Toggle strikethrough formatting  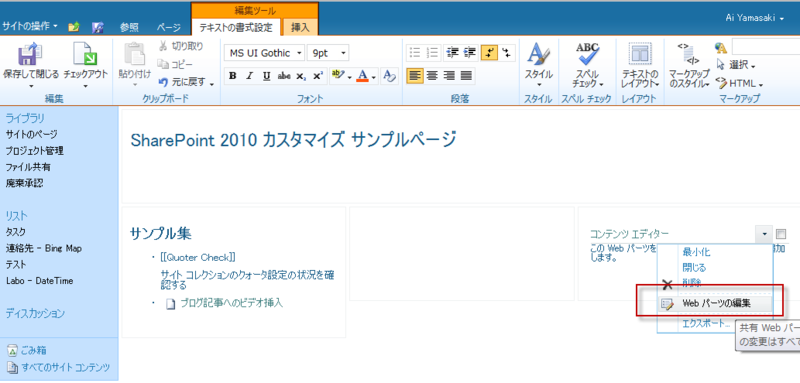tap(284, 76)
